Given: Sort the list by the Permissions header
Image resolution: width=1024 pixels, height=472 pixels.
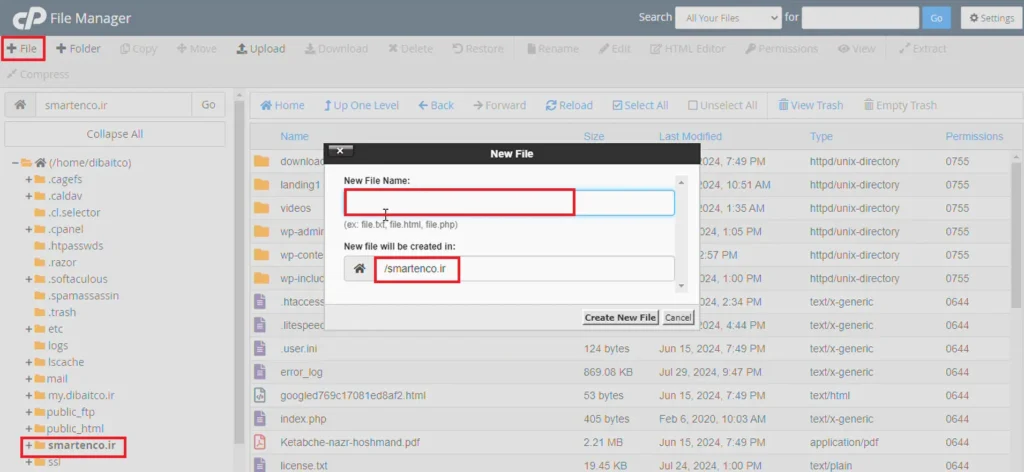Looking at the screenshot, I should tap(974, 136).
